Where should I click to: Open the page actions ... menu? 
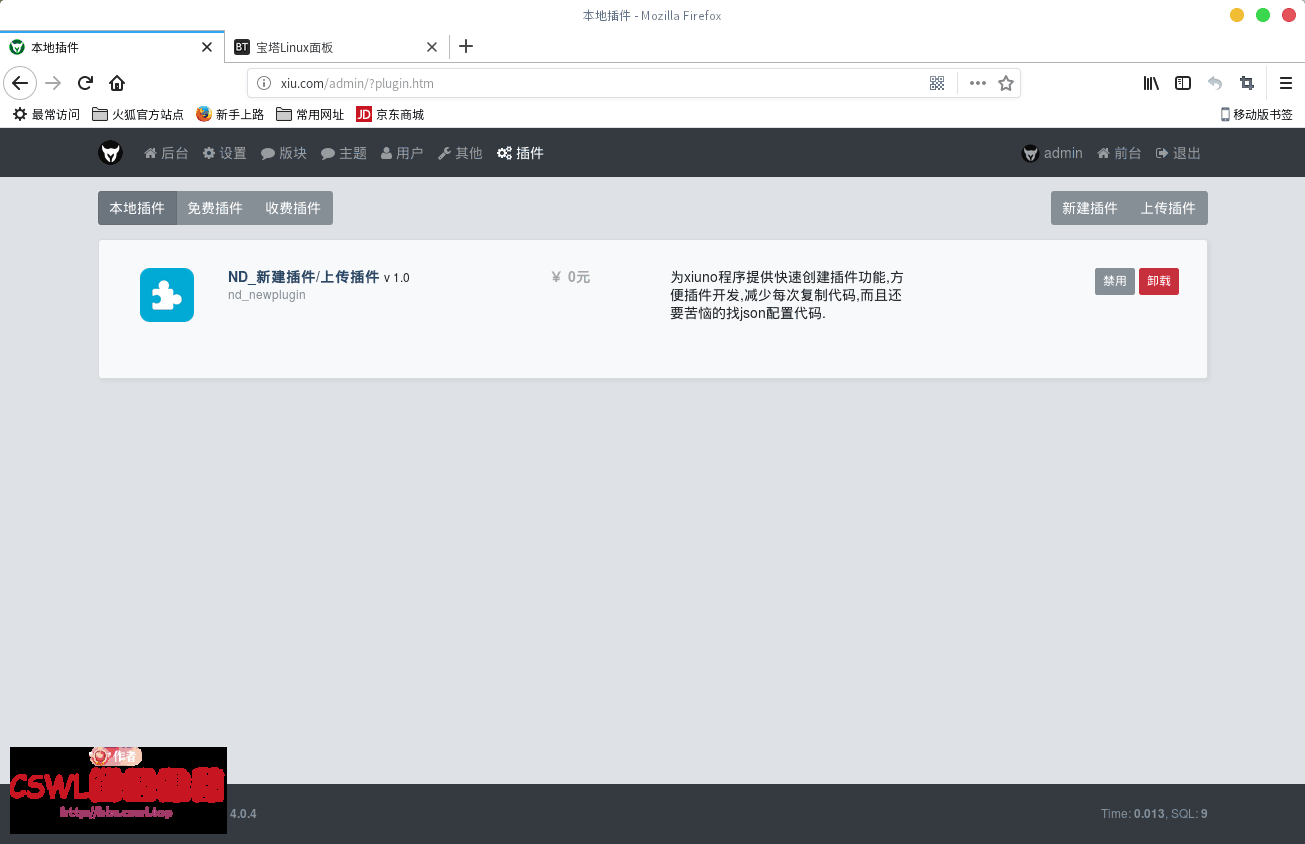click(977, 83)
